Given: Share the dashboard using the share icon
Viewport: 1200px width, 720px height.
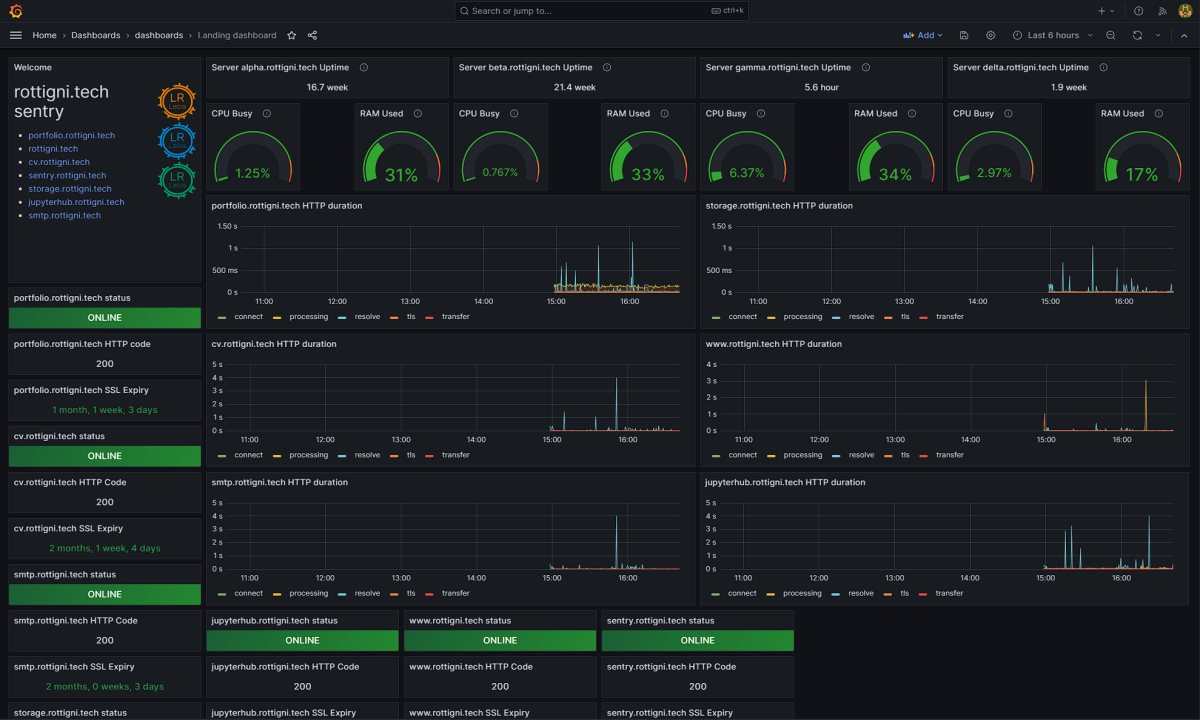Looking at the screenshot, I should 312,35.
